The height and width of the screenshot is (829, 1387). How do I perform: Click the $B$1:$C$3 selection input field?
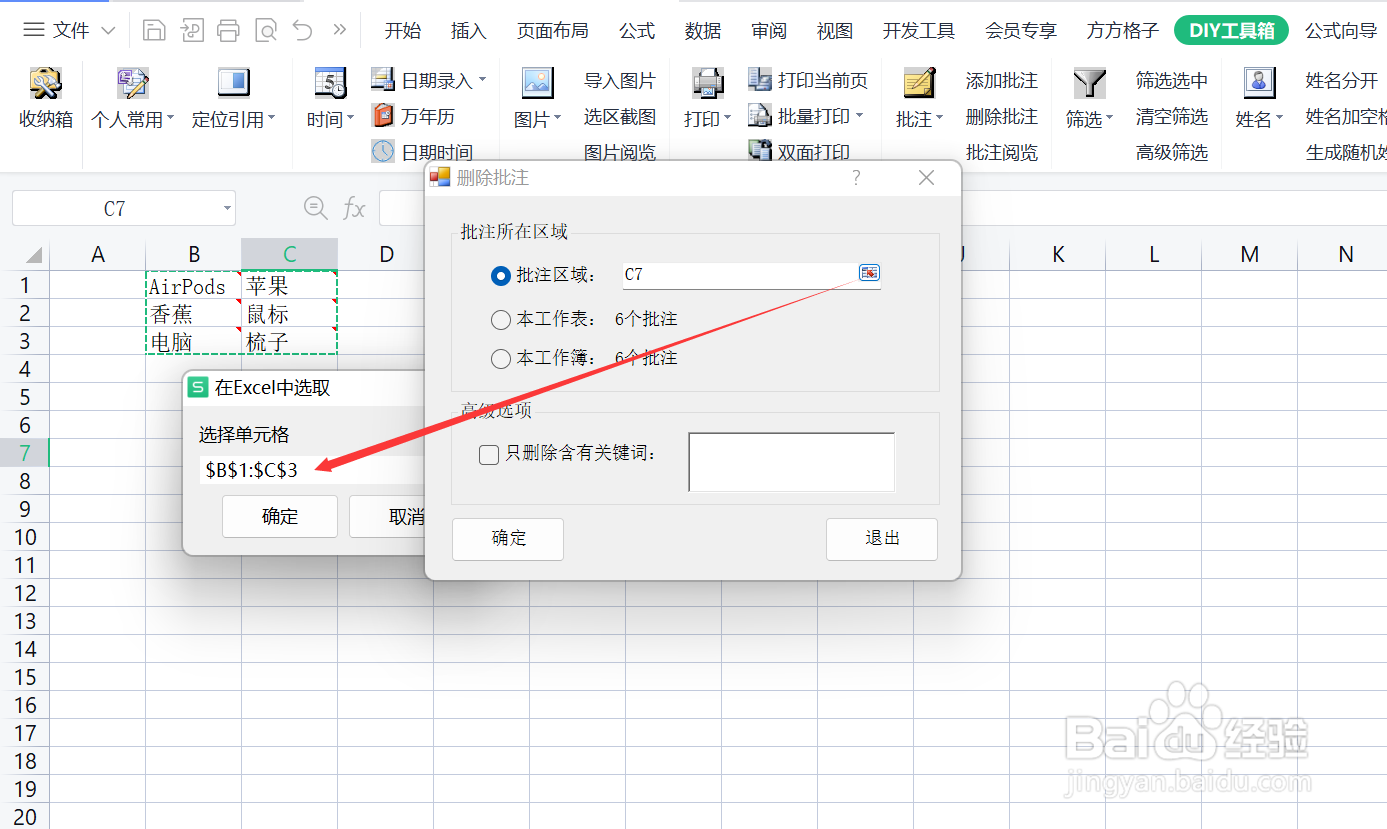tap(312, 469)
